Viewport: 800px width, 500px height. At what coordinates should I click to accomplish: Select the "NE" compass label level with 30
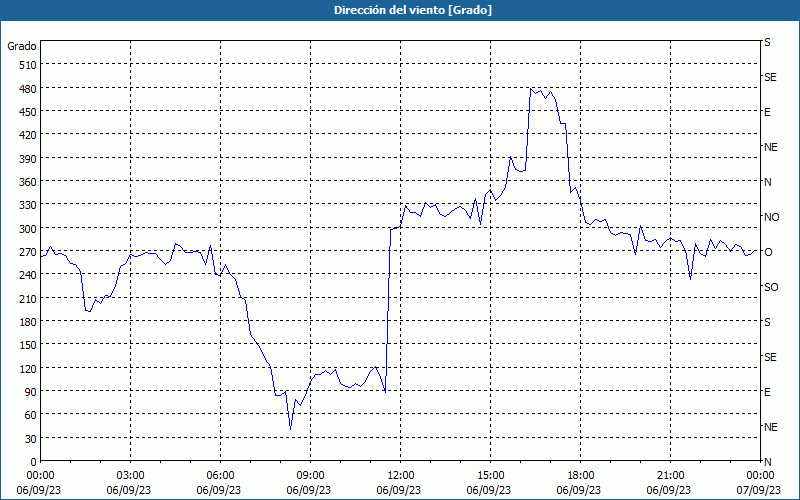(771, 427)
